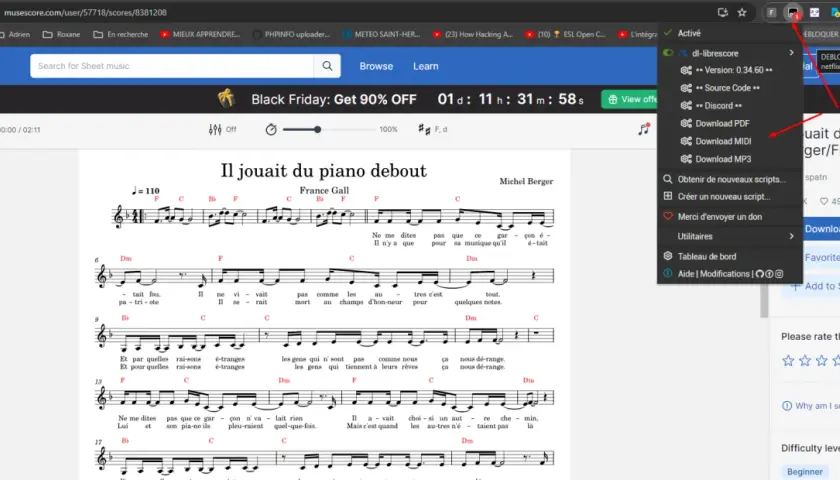Viewport: 840px width, 480px height.
Task: Open the Adrien bookmark folder
Action: click(x=15, y=34)
